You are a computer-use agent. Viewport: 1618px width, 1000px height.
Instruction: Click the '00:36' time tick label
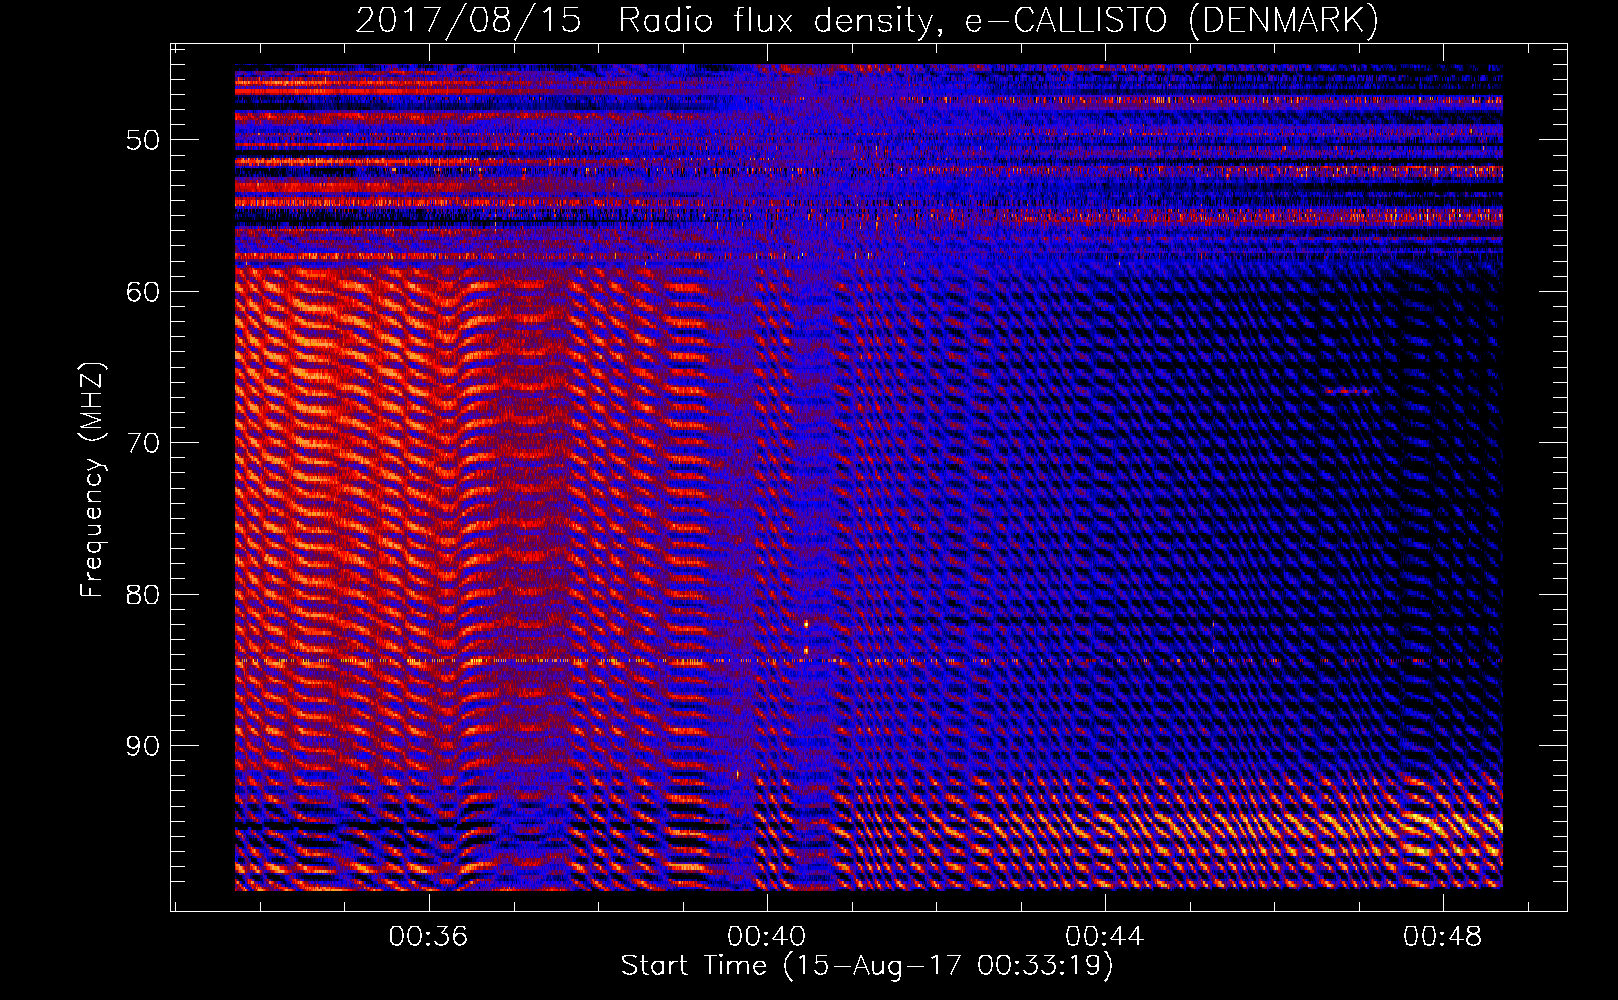(x=428, y=936)
